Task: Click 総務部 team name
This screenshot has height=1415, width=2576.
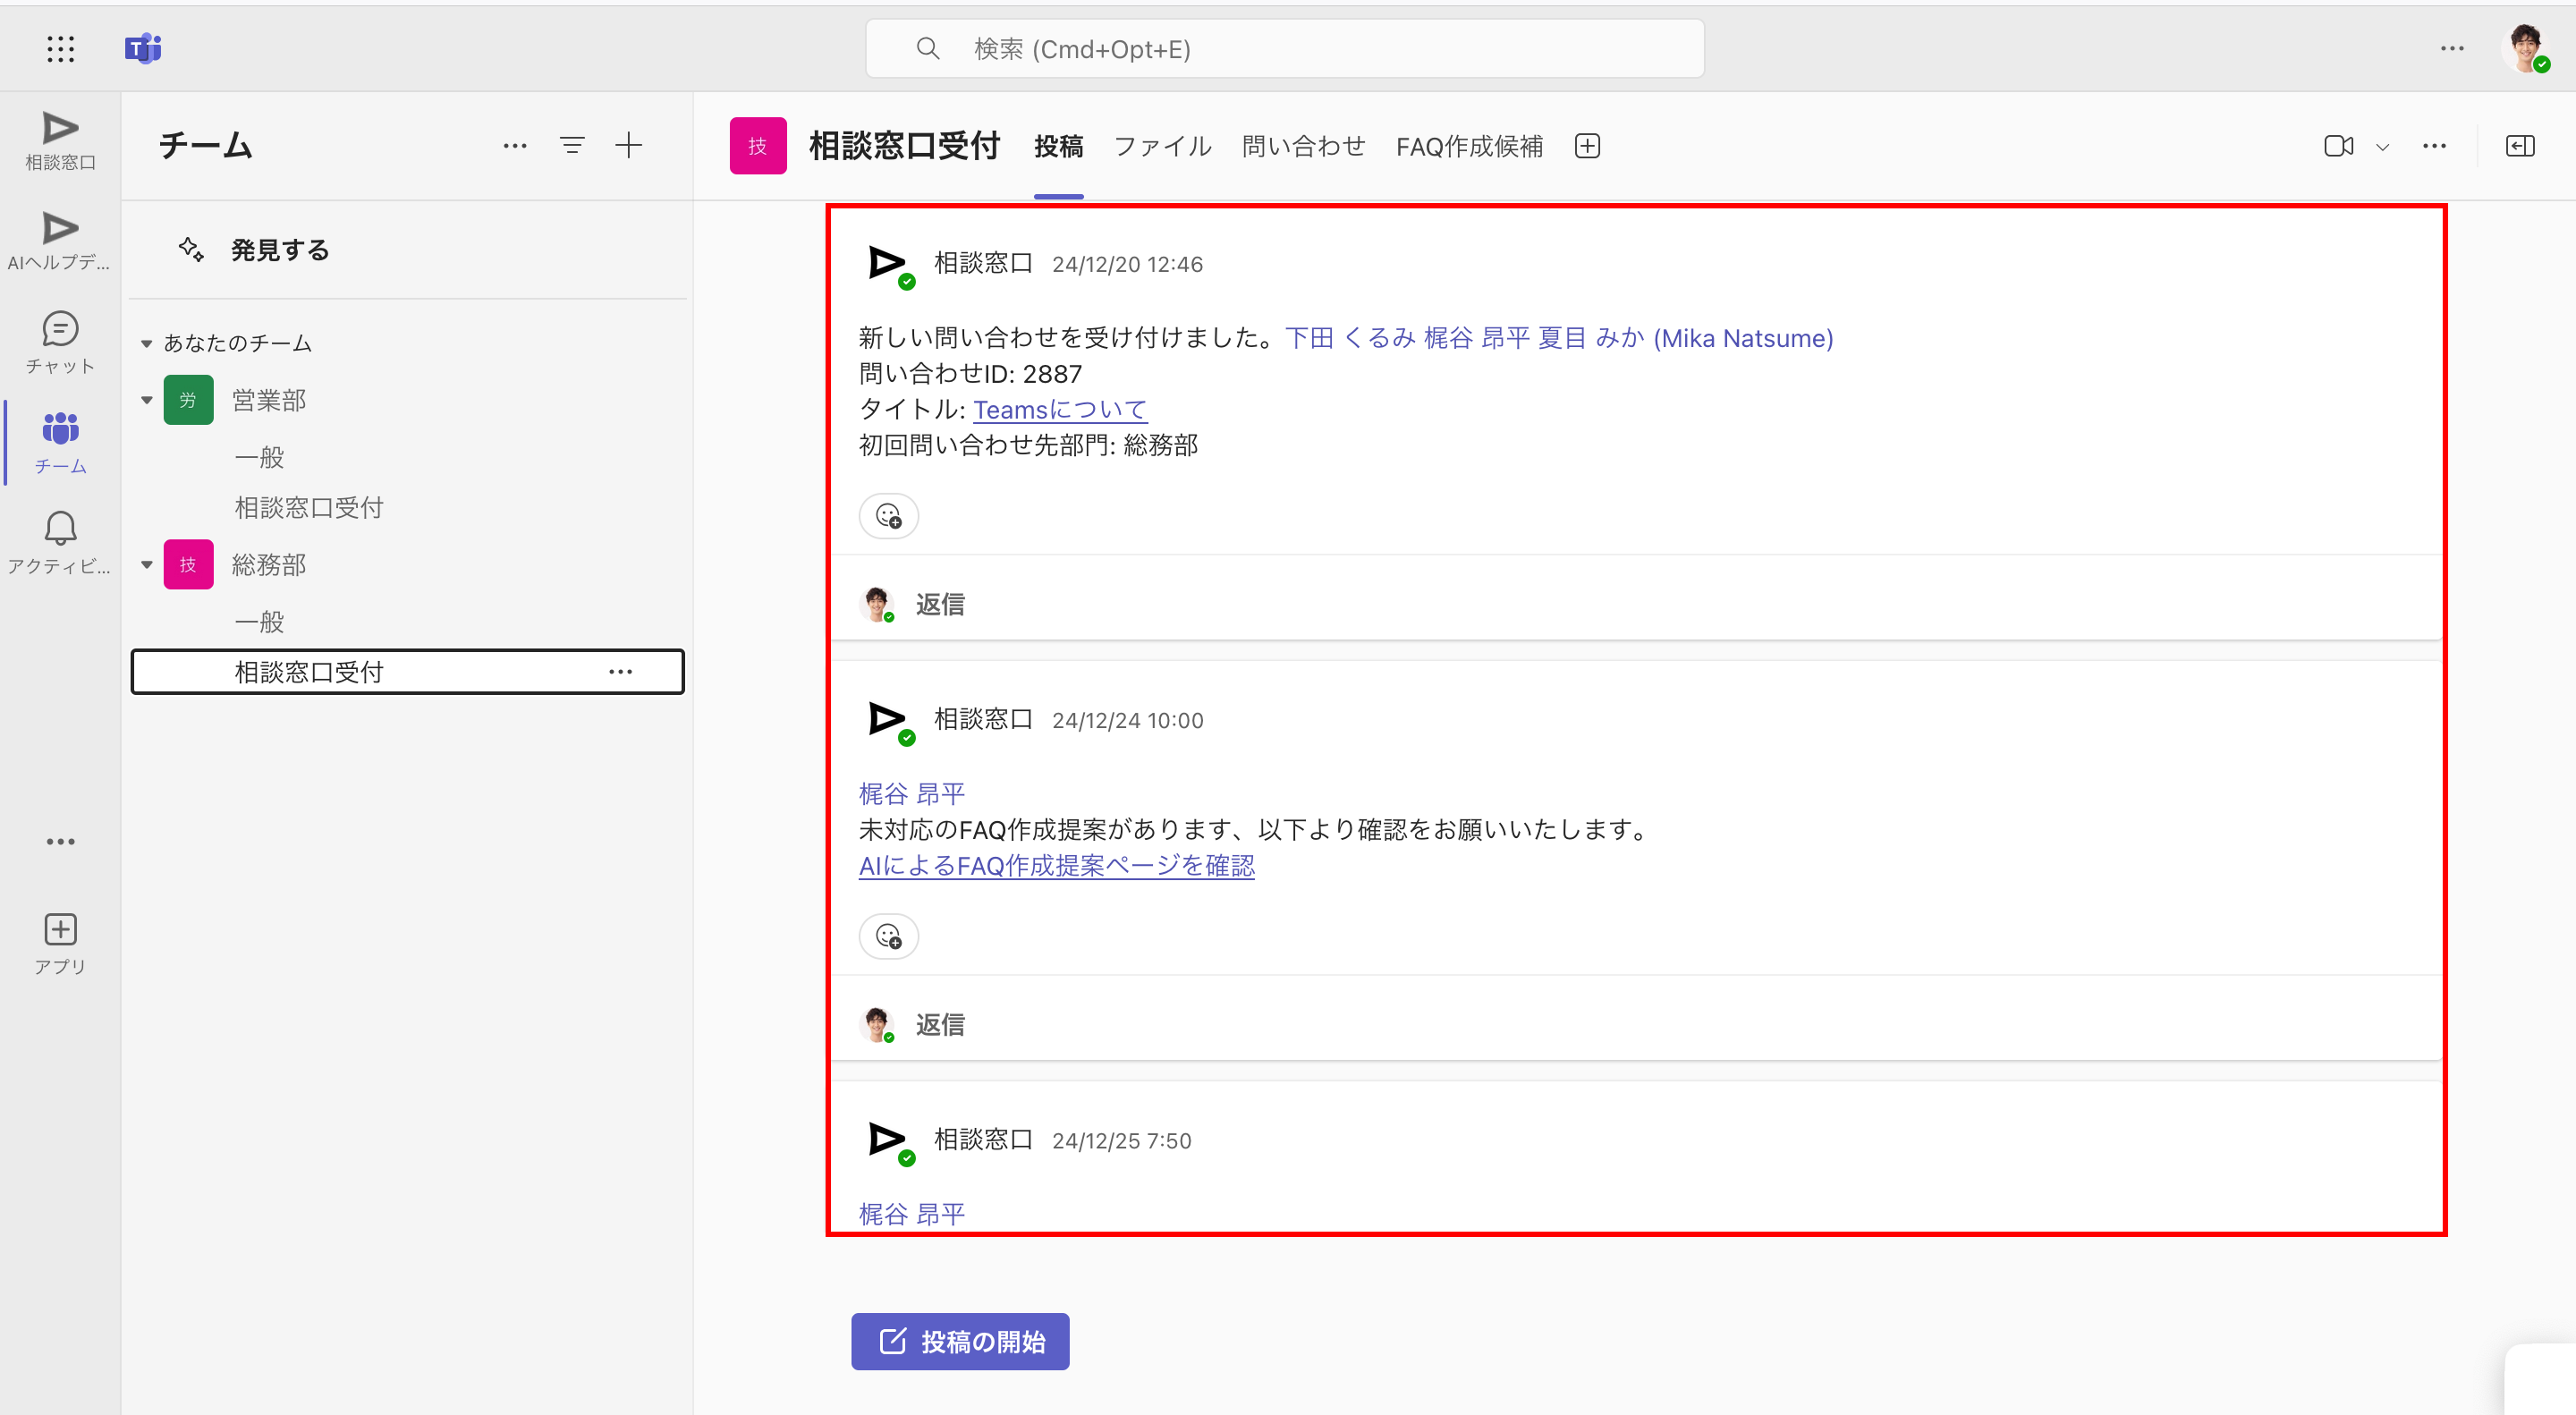Action: [x=269, y=565]
